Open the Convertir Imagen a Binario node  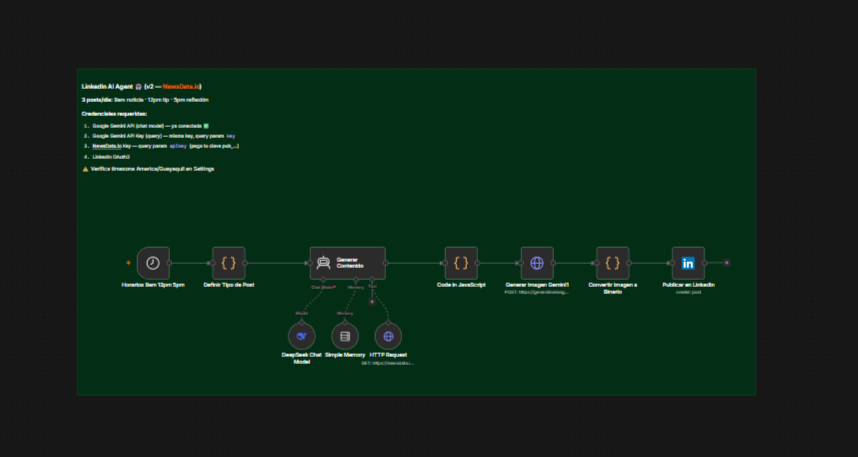click(x=613, y=263)
